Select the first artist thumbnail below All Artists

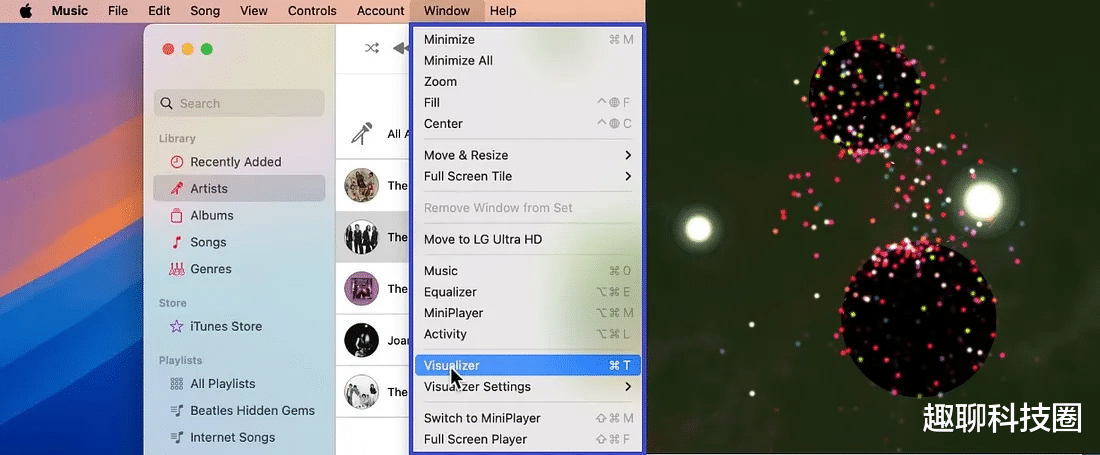(x=361, y=185)
